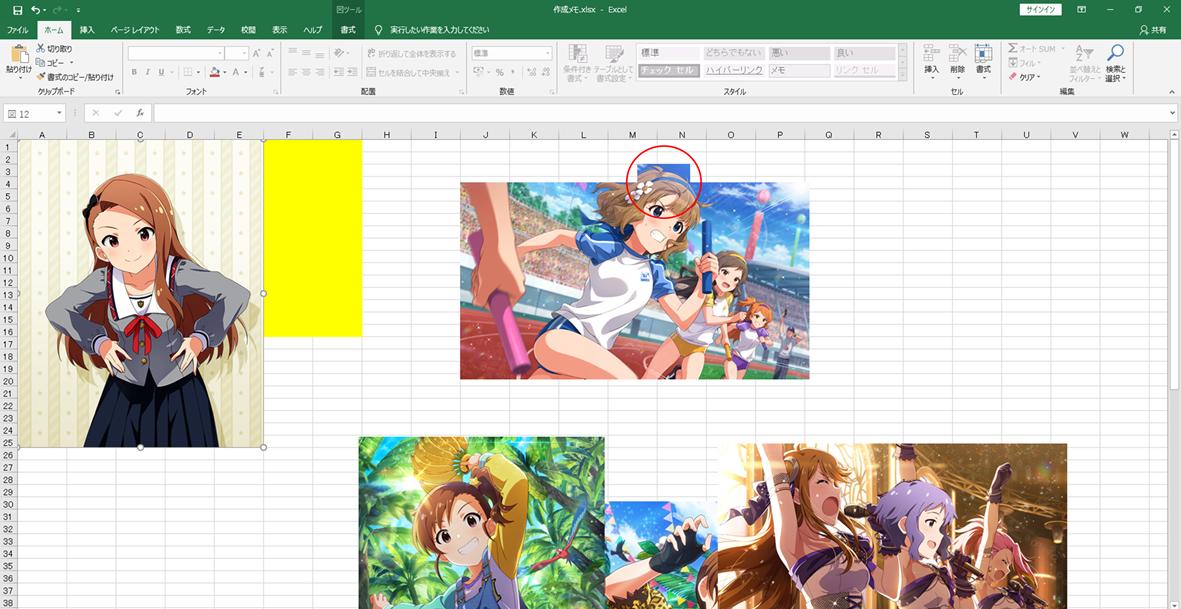Open the ファイル tab
This screenshot has height=609, width=1181.
click(x=17, y=30)
